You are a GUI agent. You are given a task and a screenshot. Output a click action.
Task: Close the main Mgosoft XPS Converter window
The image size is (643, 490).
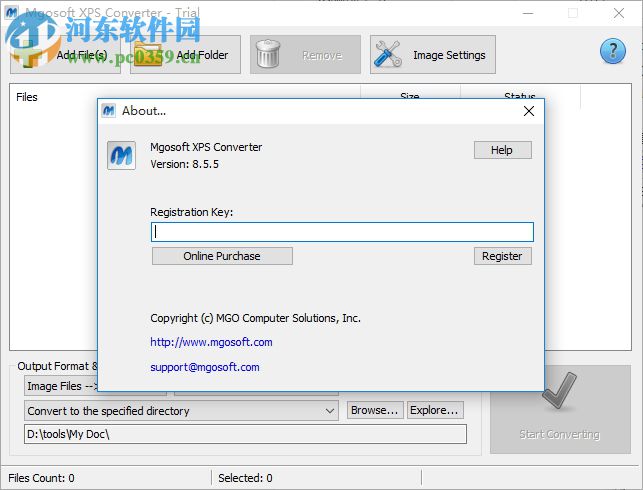pyautogui.click(x=619, y=13)
